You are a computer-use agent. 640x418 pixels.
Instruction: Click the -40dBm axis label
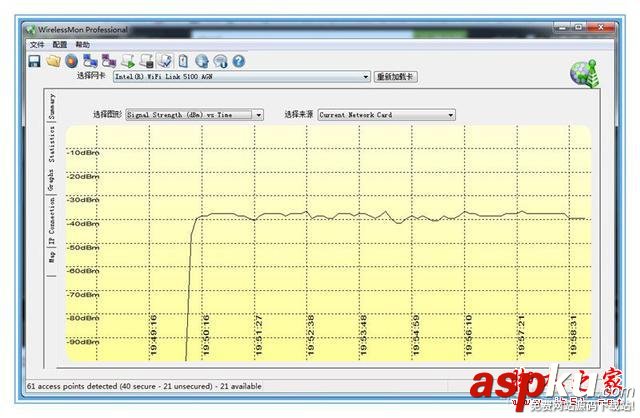coord(83,224)
